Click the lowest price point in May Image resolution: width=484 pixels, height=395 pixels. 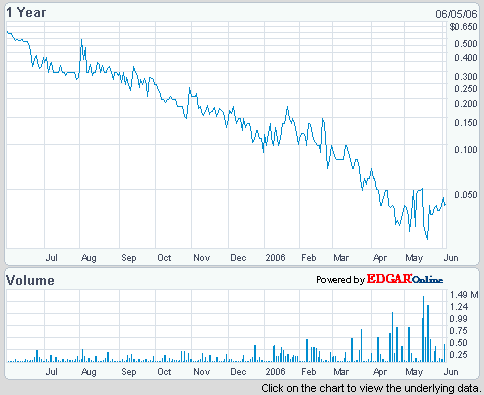427,239
